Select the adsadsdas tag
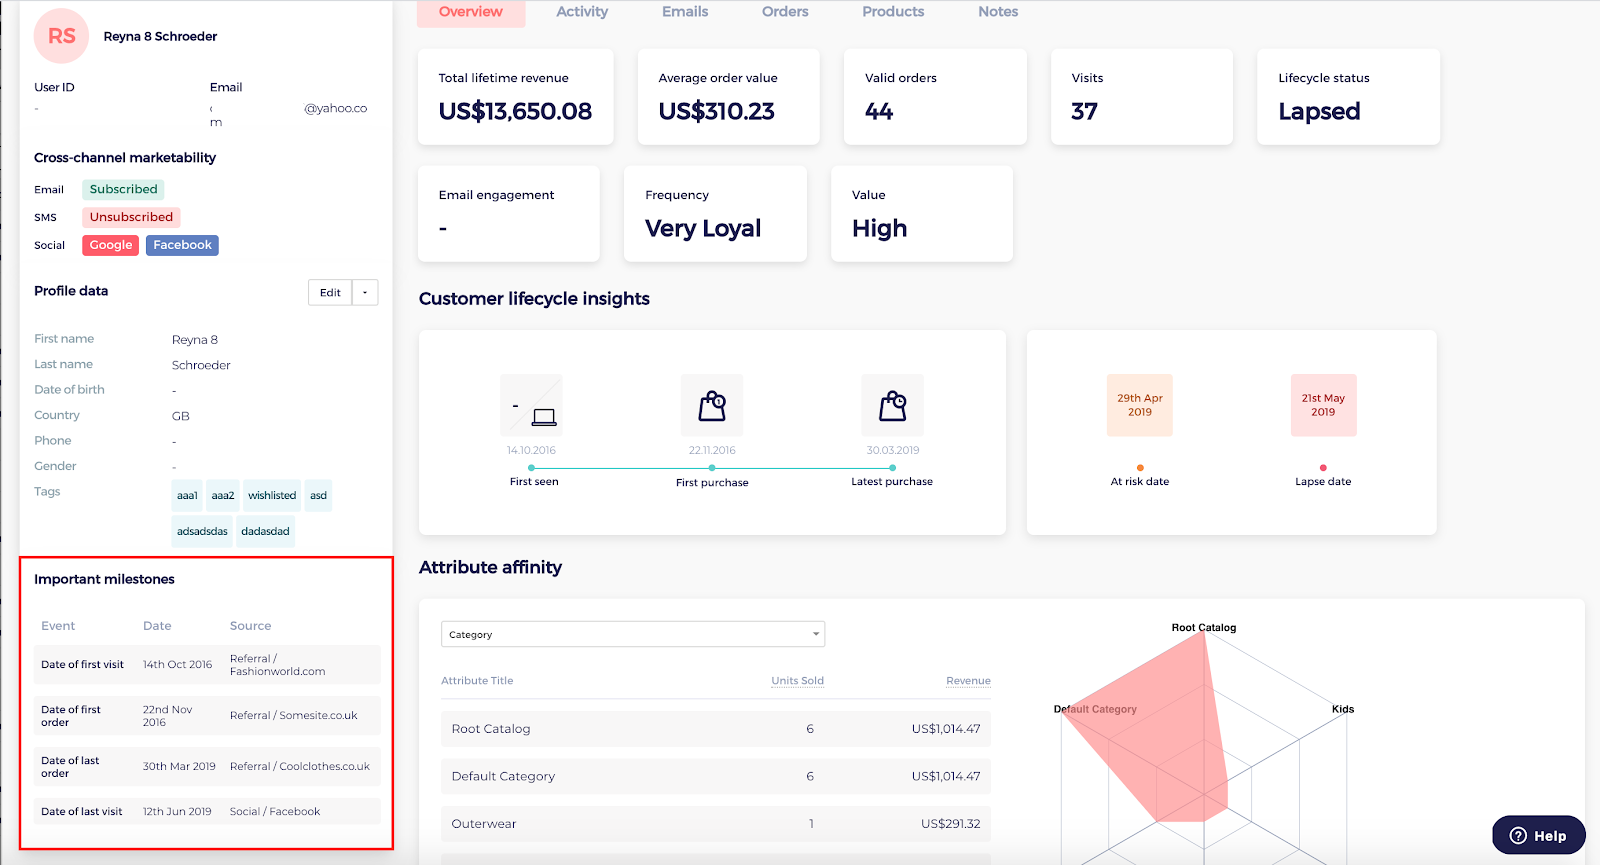Viewport: 1600px width, 865px height. (x=202, y=531)
